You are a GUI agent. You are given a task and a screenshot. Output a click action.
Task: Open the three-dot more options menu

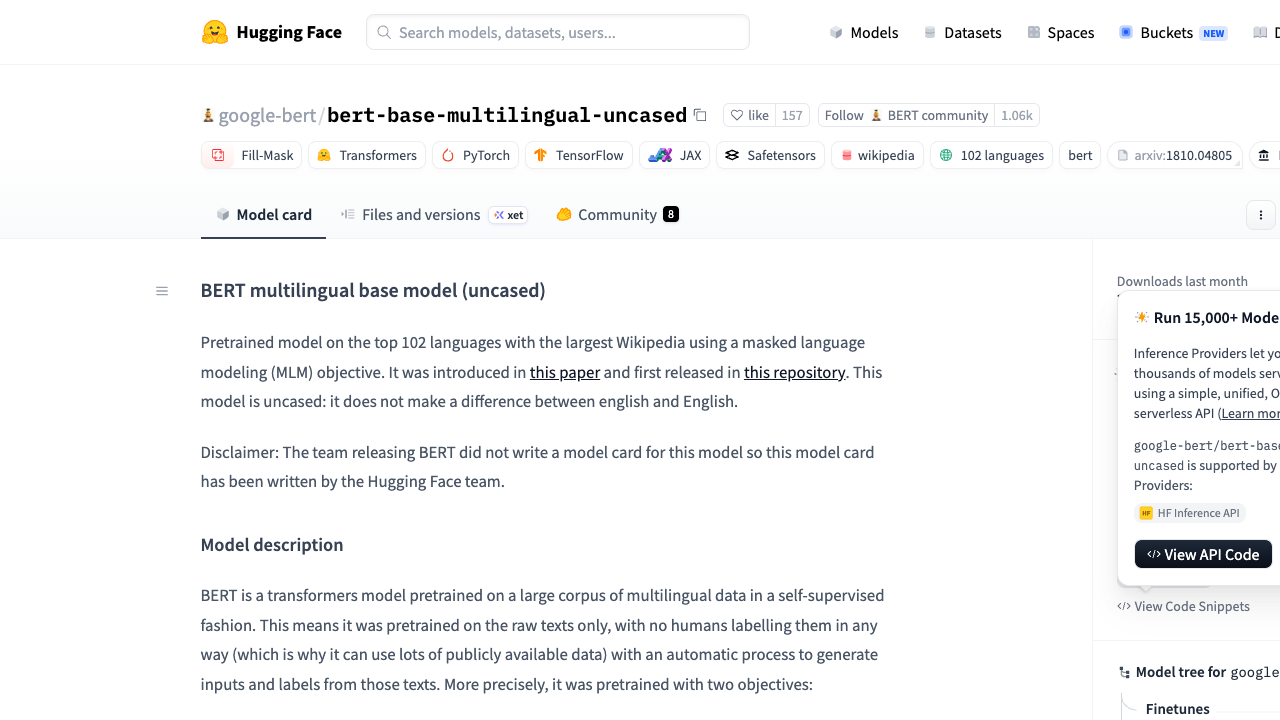(1261, 215)
